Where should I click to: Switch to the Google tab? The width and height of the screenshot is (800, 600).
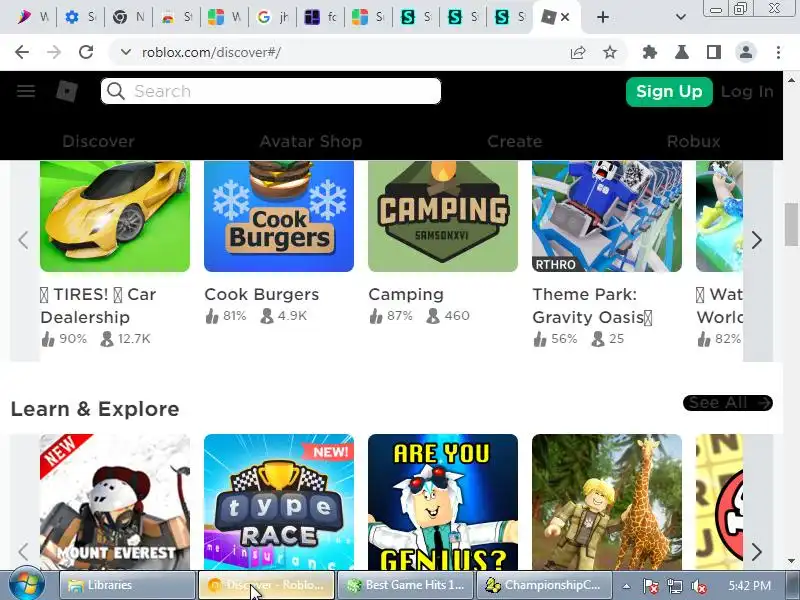272,17
